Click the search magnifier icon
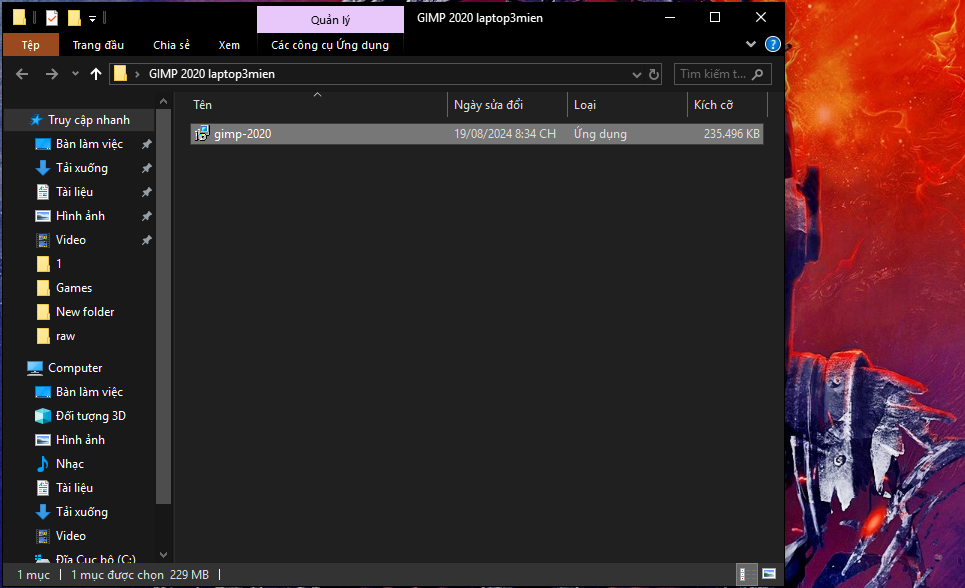Viewport: 965px width, 588px height. 758,74
